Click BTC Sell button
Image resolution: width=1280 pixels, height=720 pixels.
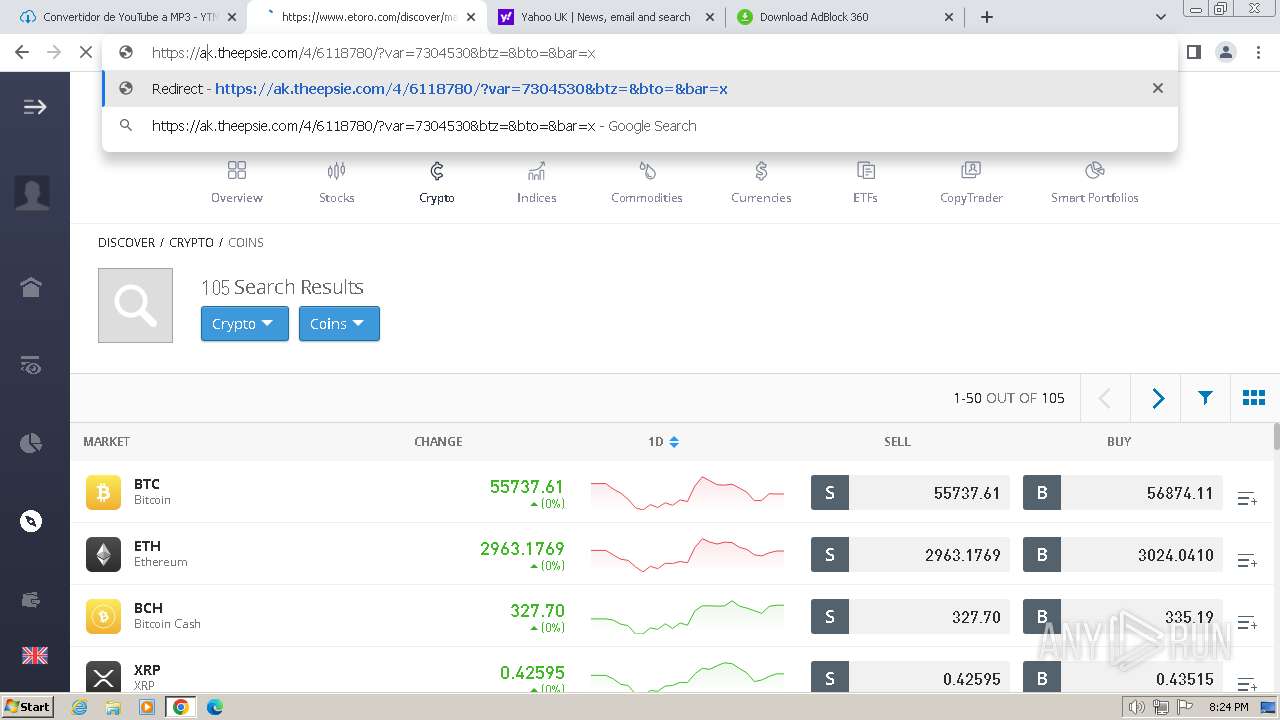coord(910,493)
